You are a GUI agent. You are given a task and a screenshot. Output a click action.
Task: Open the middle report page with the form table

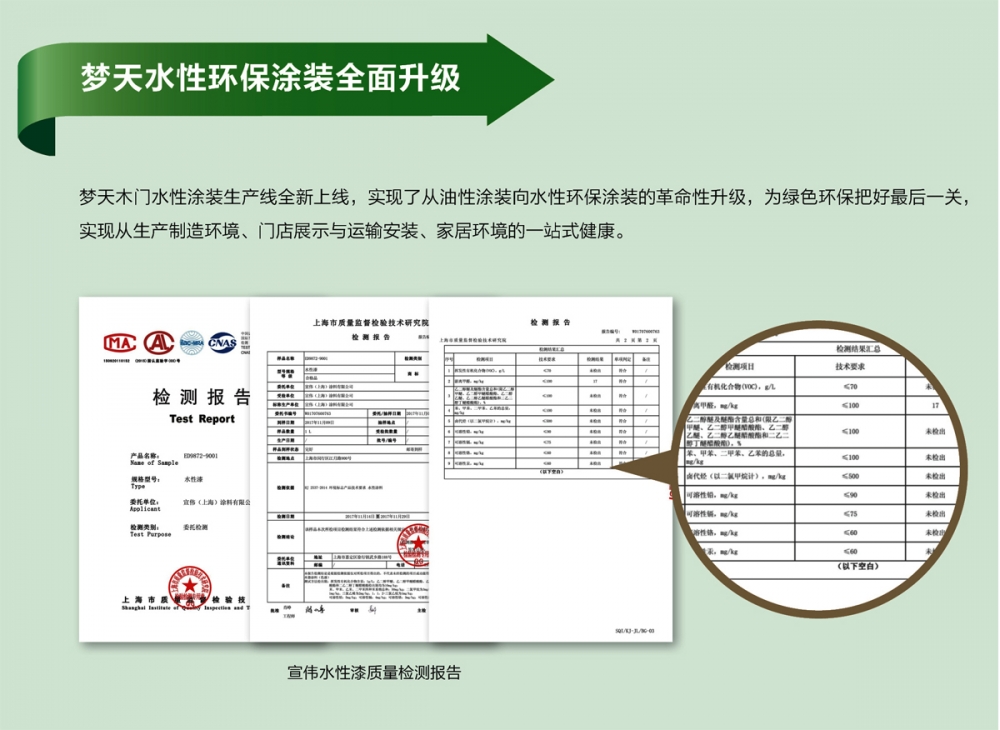pyautogui.click(x=339, y=471)
